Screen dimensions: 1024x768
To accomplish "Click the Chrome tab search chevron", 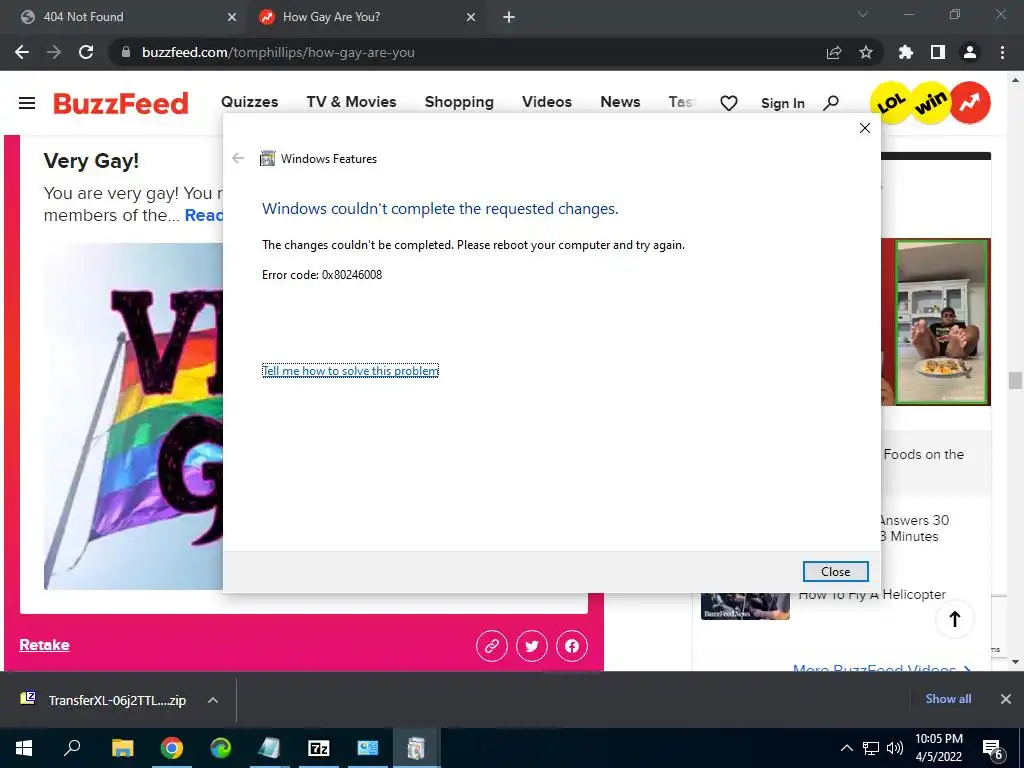I will coord(863,14).
